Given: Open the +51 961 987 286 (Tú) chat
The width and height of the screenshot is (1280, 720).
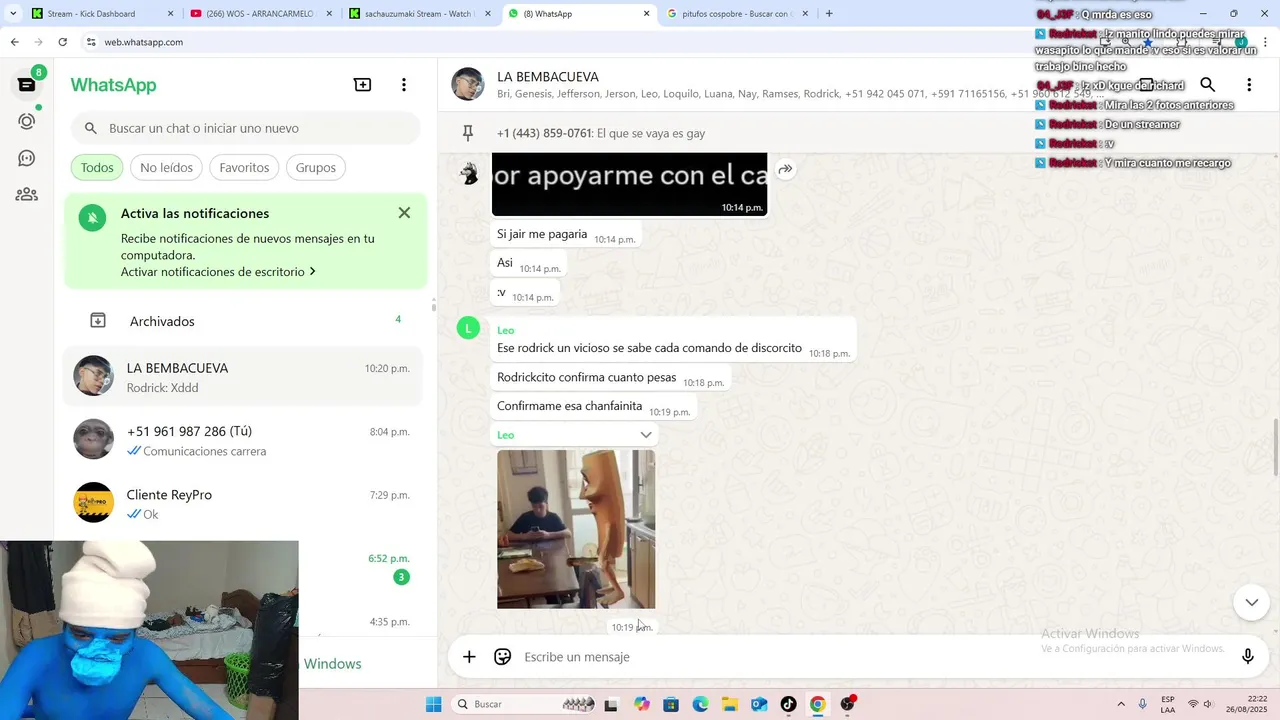Looking at the screenshot, I should pos(243,440).
